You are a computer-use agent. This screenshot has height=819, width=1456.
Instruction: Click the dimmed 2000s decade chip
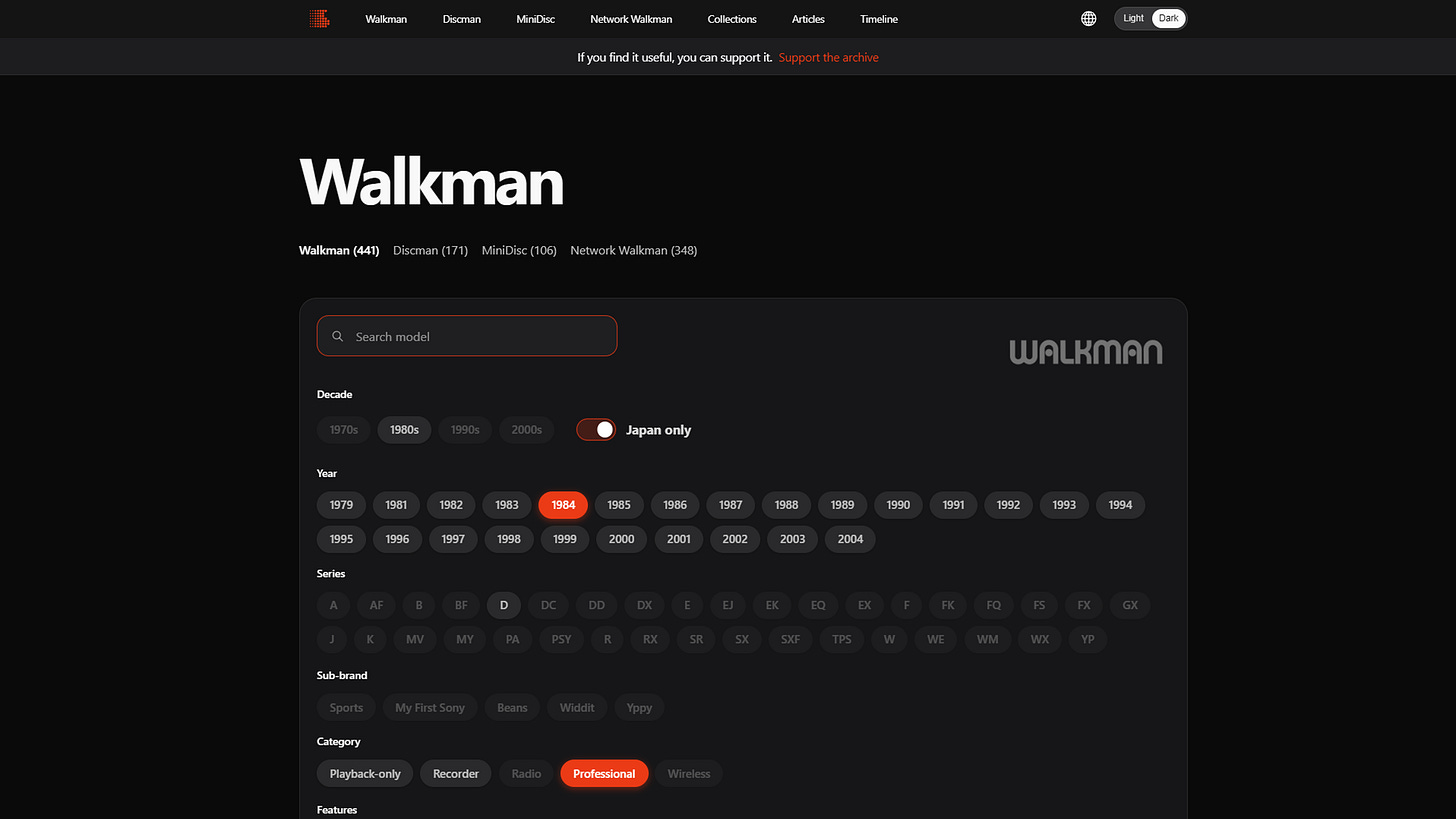click(527, 430)
